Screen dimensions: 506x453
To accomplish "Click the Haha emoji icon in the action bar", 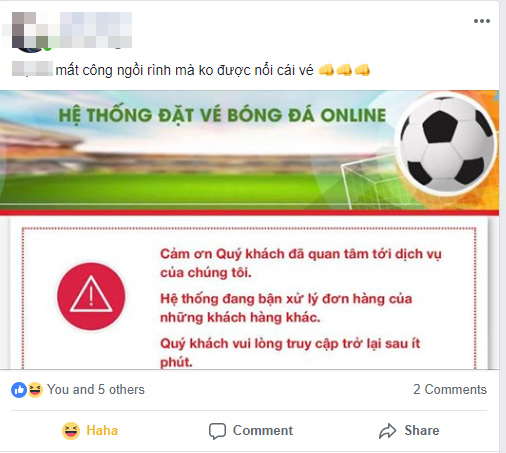I will coord(71,431).
